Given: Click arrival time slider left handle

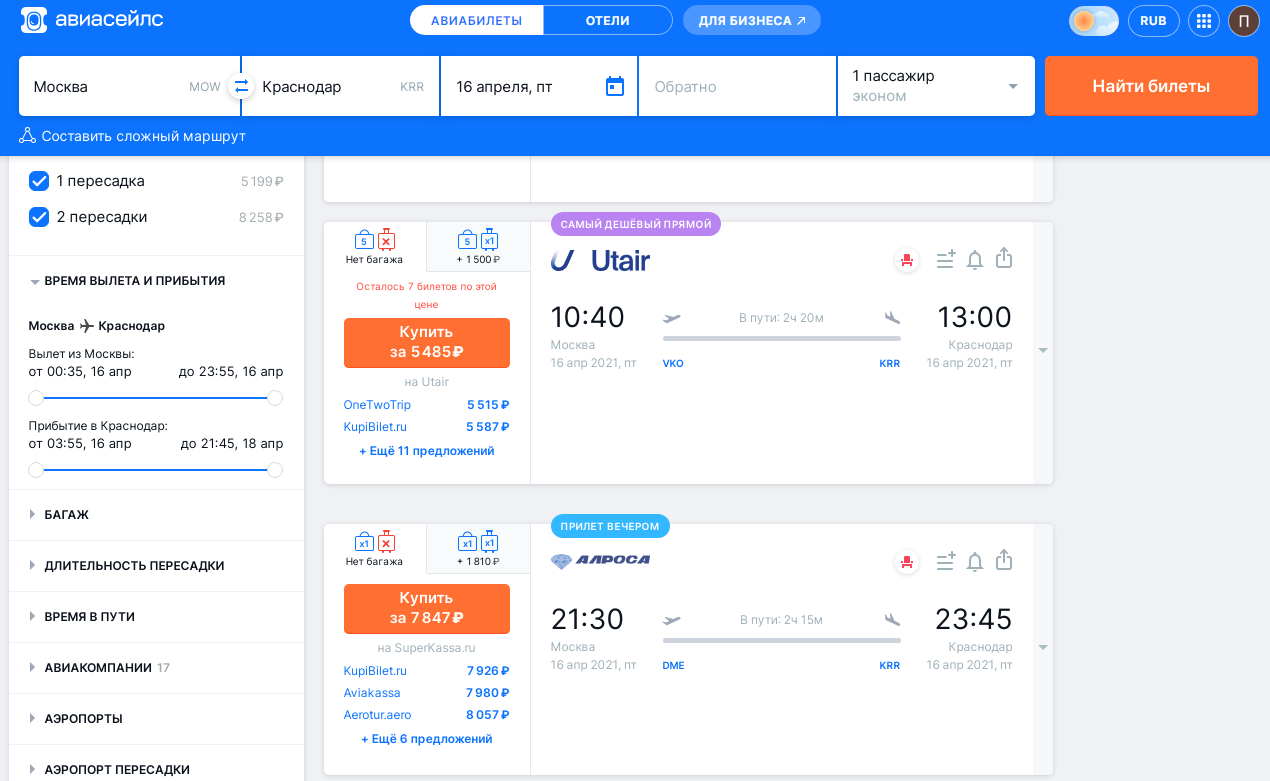Looking at the screenshot, I should pyautogui.click(x=36, y=470).
